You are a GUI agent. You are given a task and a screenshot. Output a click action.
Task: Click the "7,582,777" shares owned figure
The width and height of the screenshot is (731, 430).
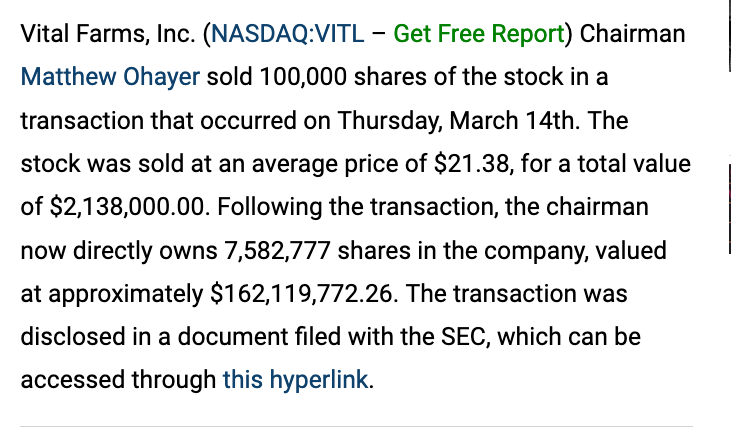(x=278, y=250)
